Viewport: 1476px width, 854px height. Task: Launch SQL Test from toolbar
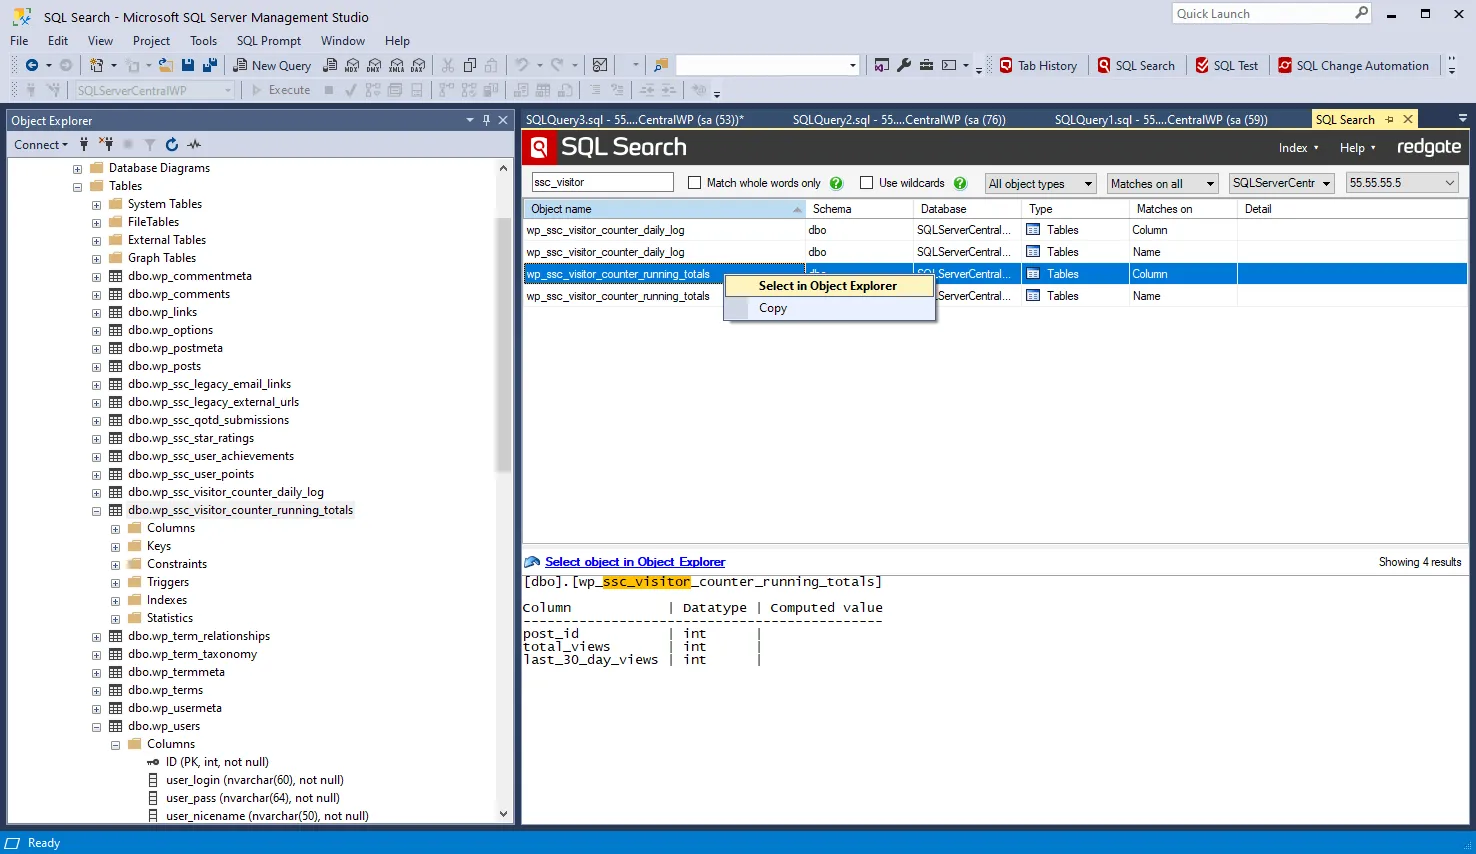pyautogui.click(x=1226, y=66)
